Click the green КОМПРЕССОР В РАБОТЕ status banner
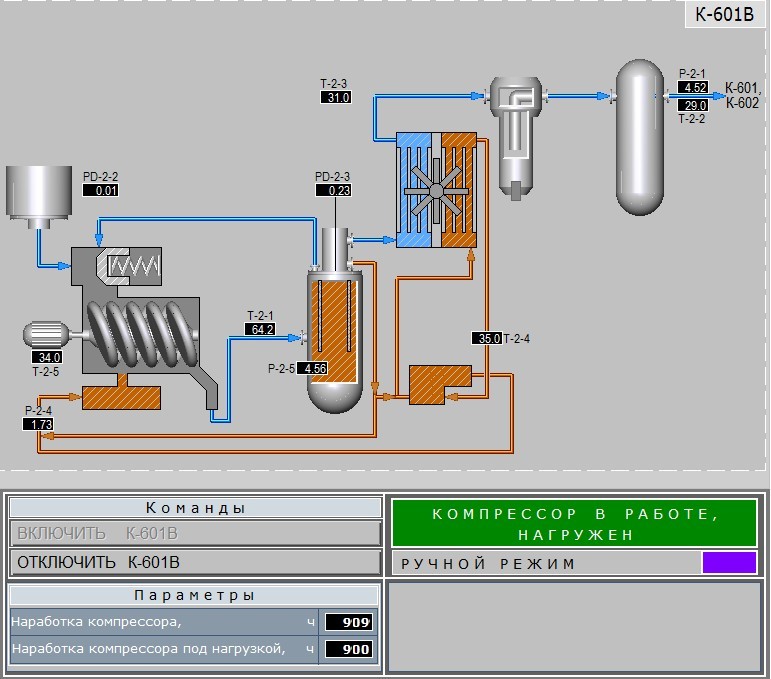This screenshot has height=679, width=771. [574, 523]
